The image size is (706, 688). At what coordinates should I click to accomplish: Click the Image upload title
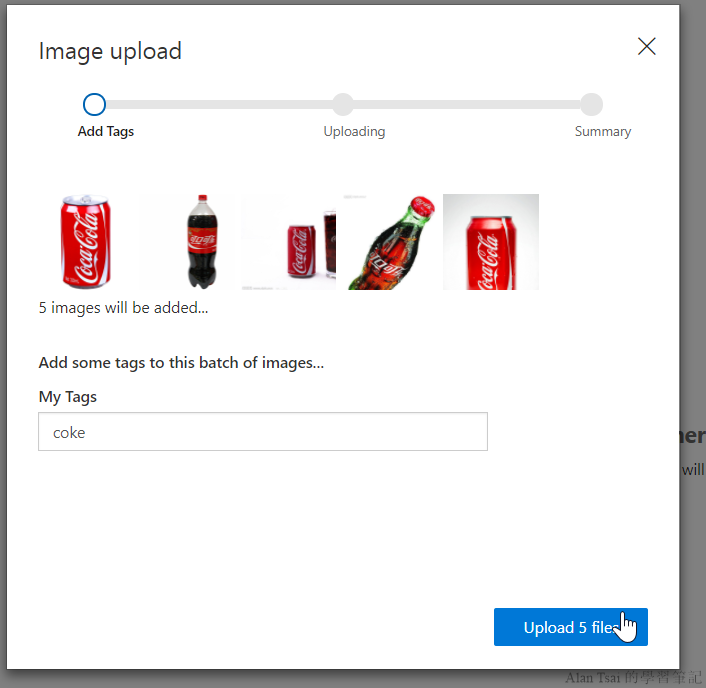(x=110, y=51)
